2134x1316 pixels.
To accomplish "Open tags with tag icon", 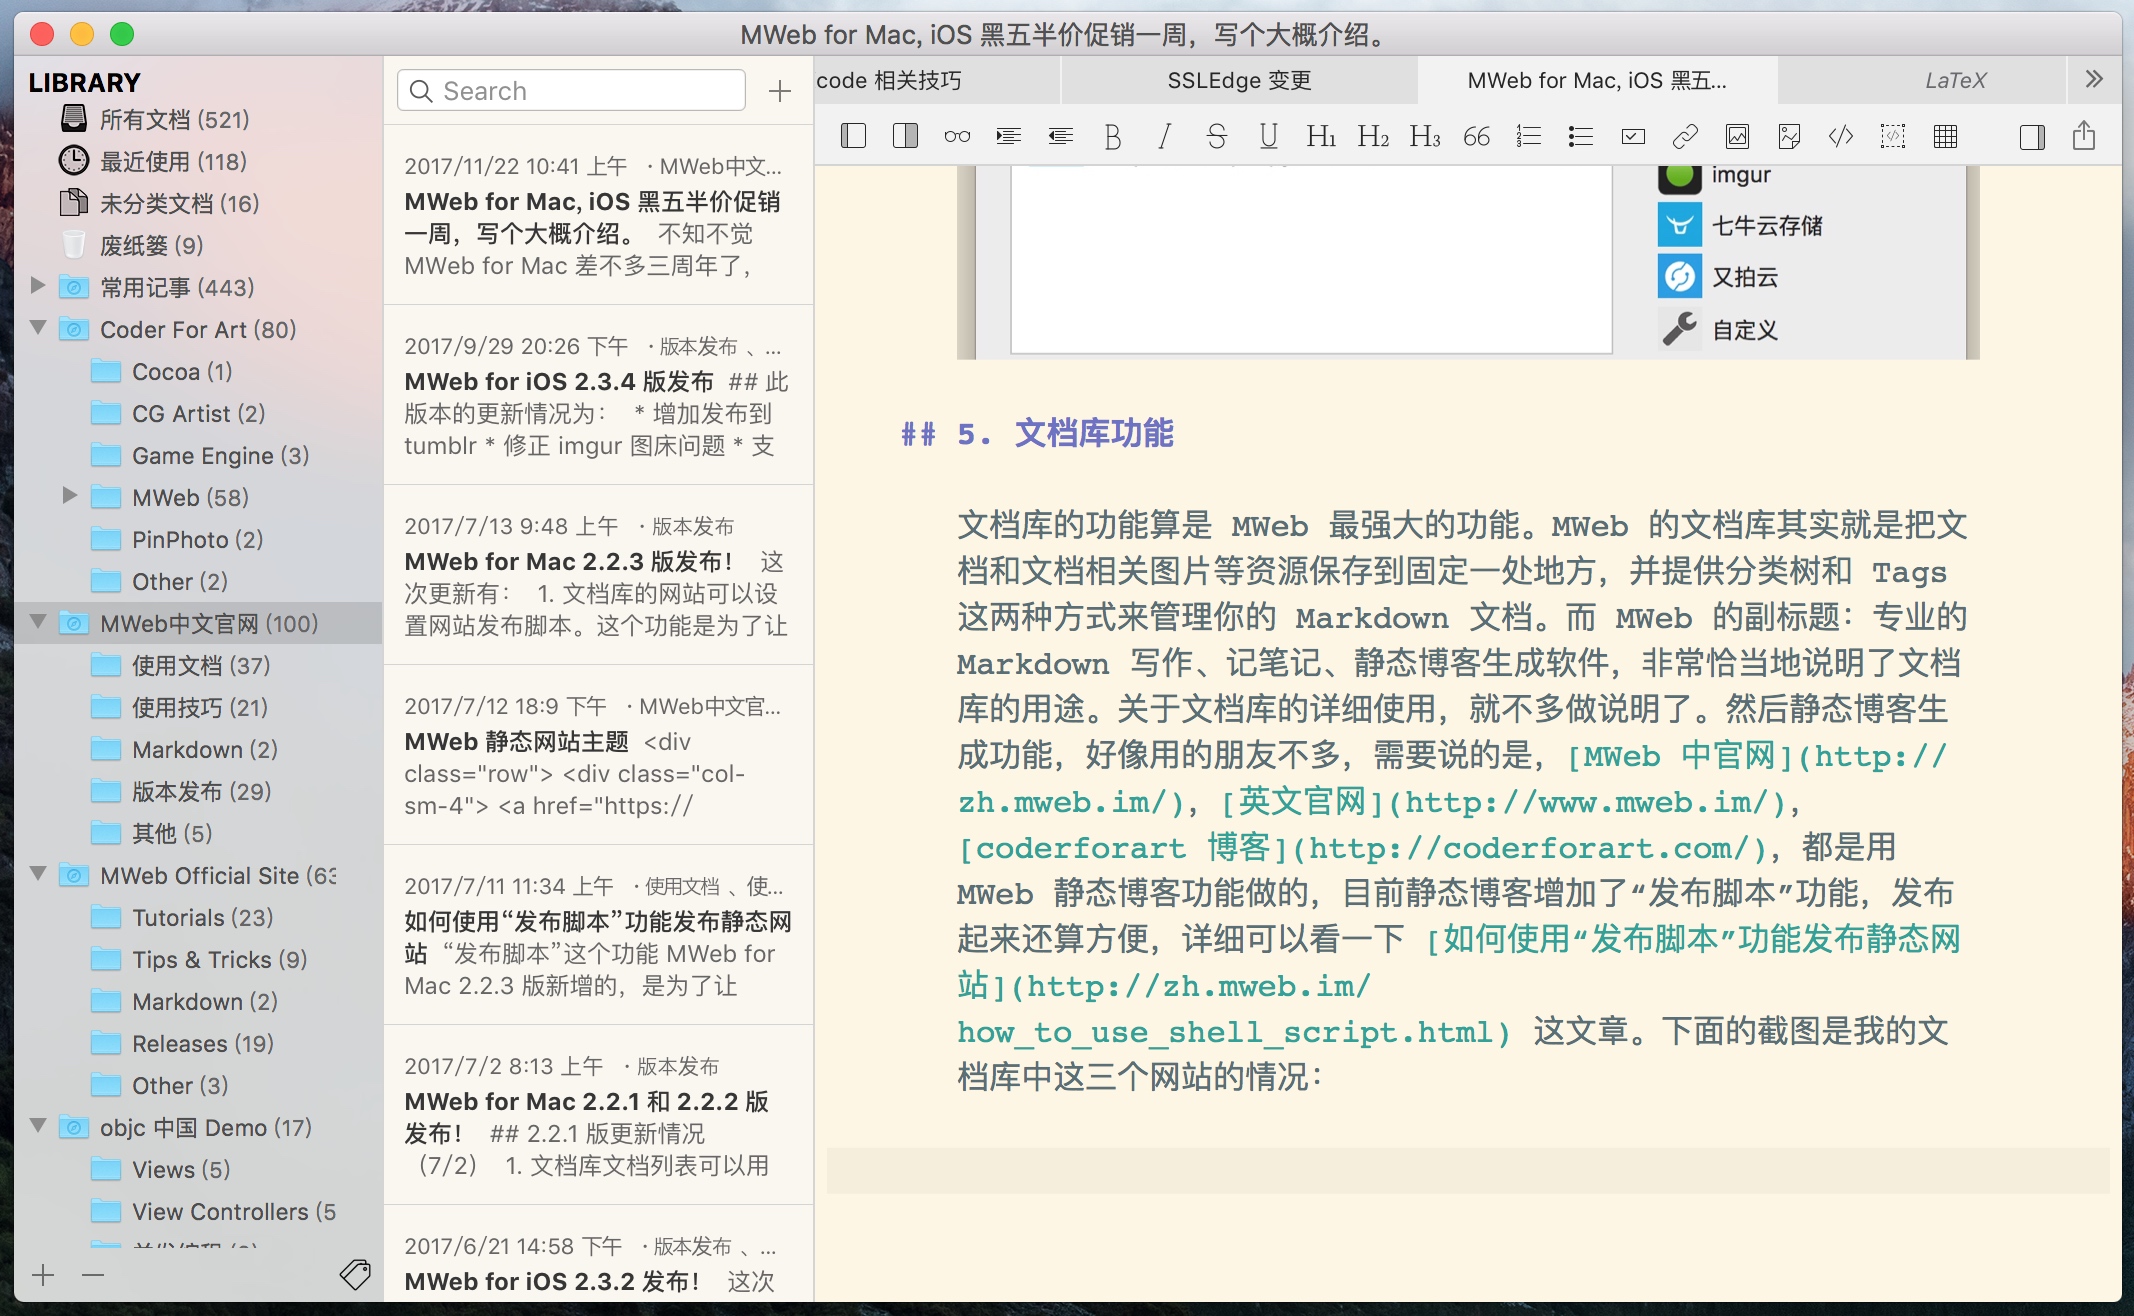I will tap(355, 1274).
